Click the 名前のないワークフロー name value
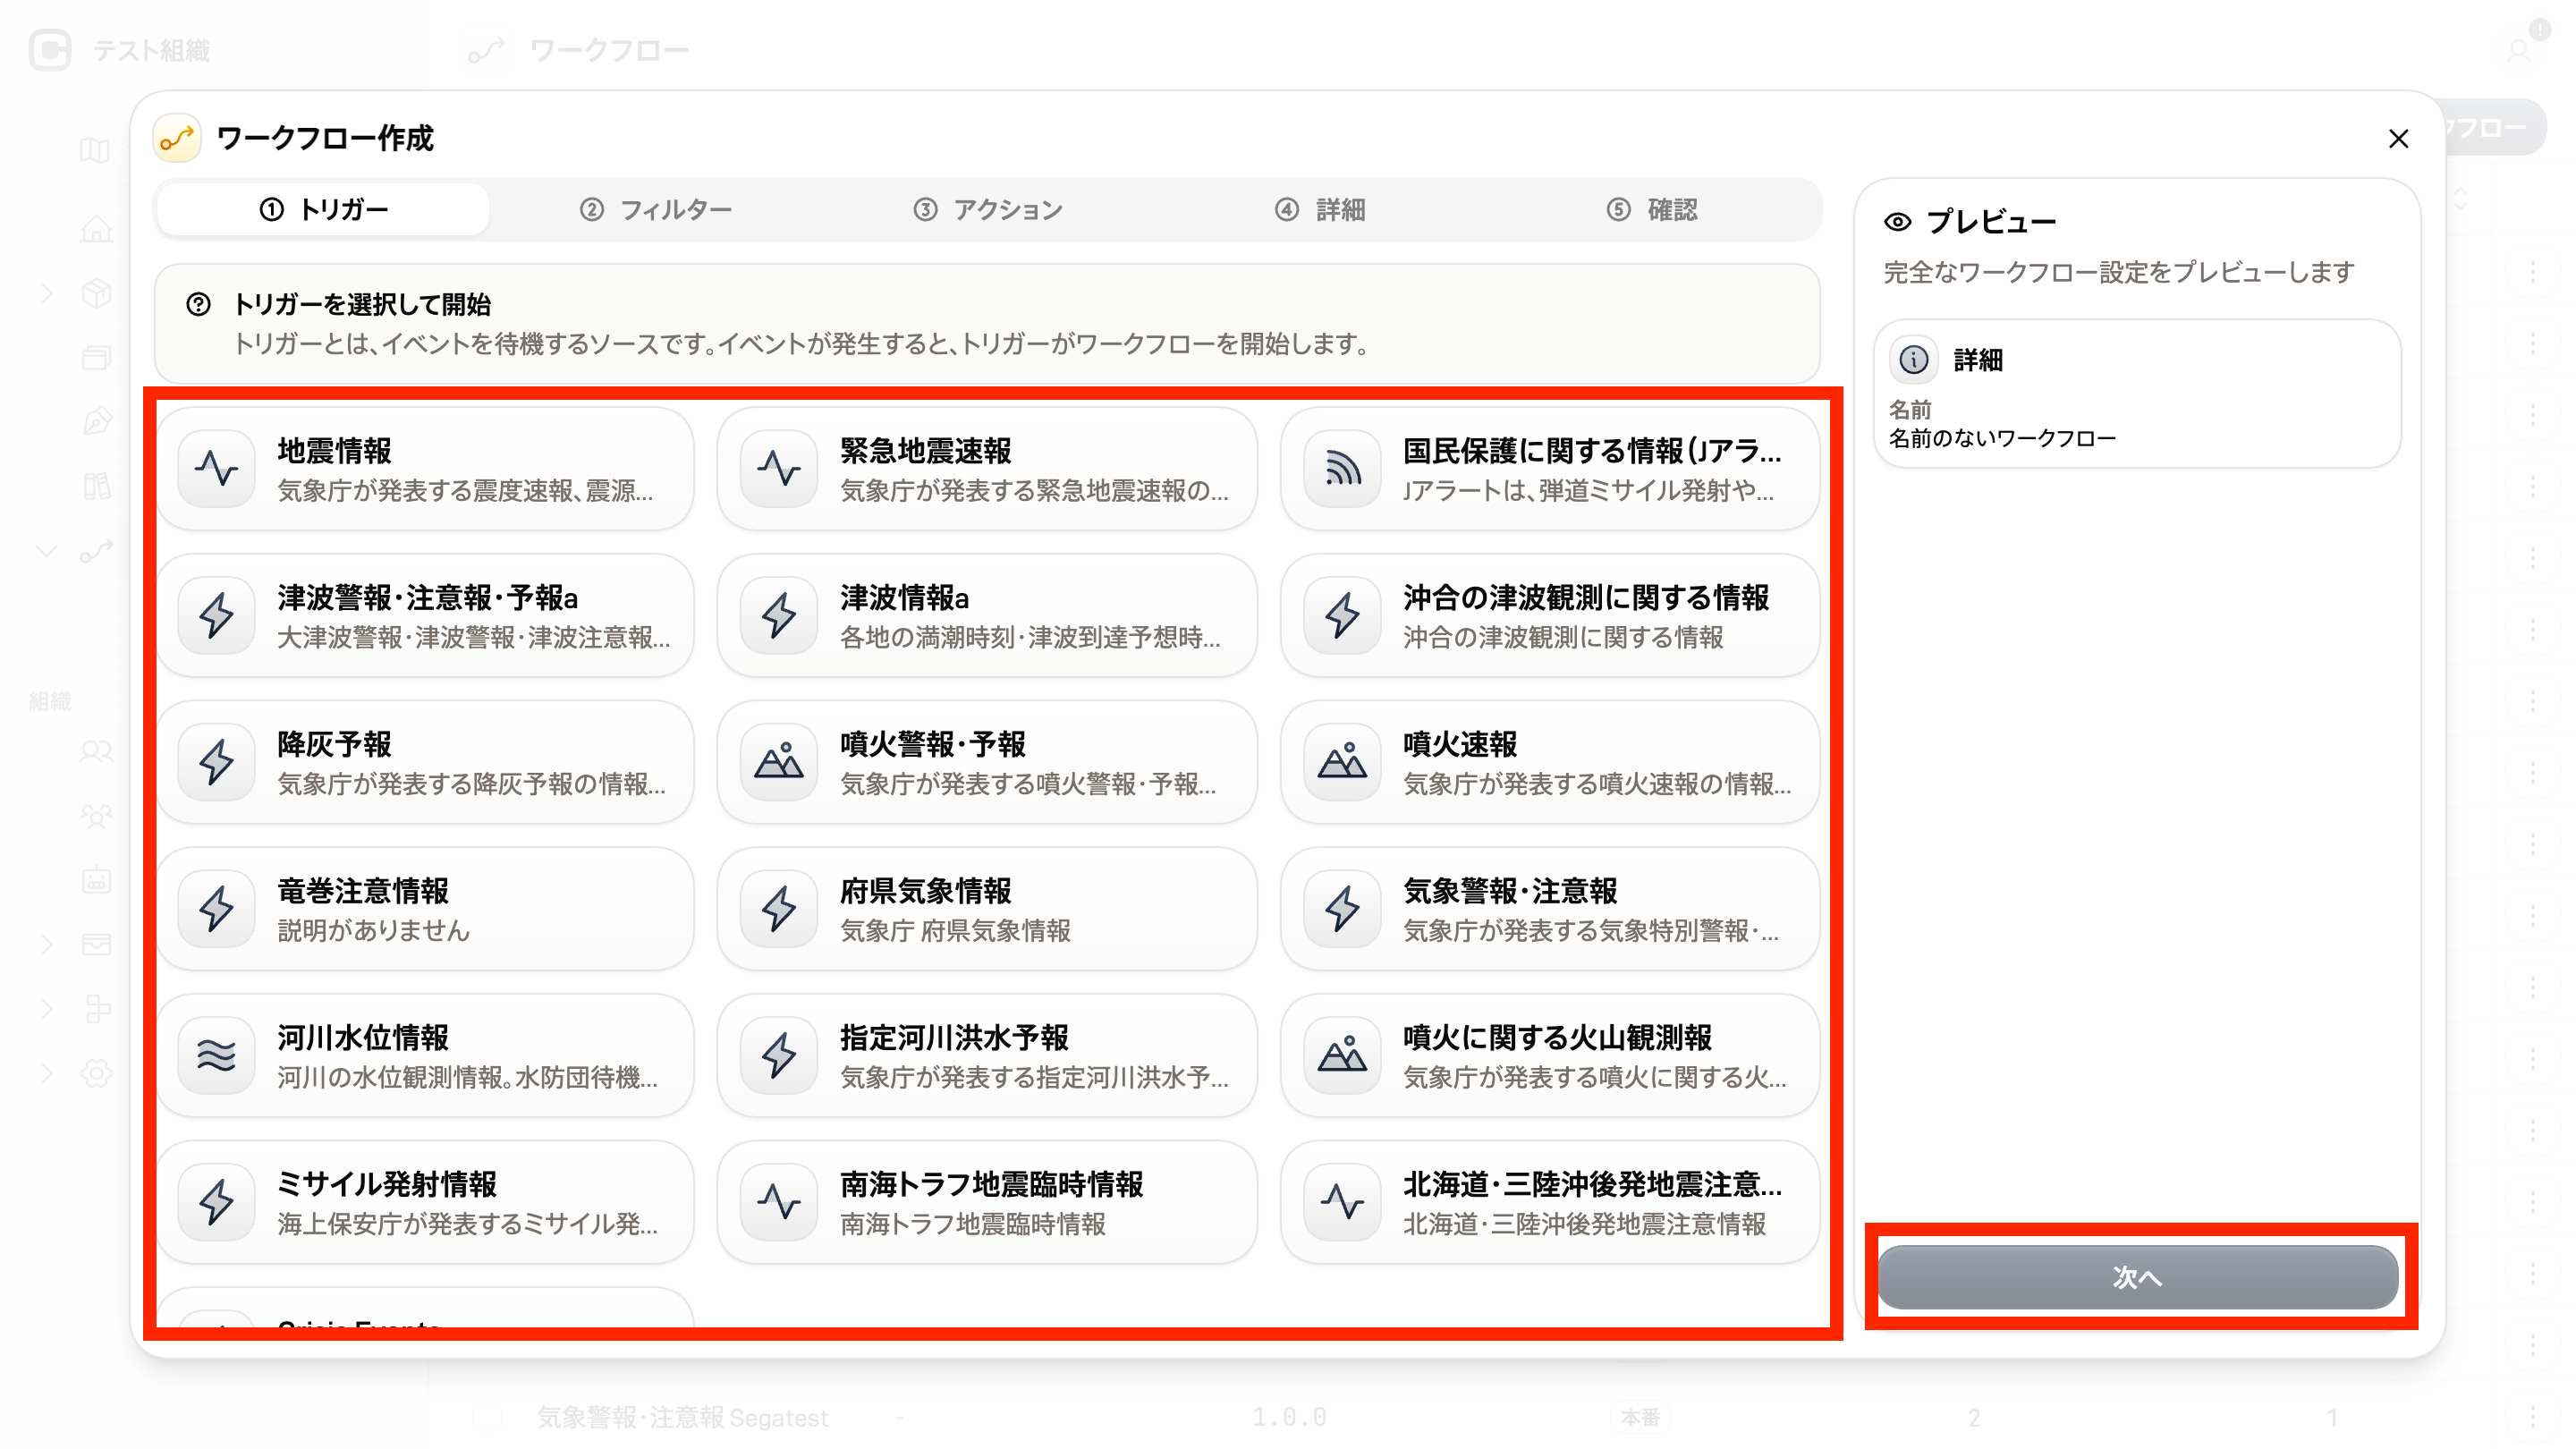Image resolution: width=2576 pixels, height=1449 pixels. click(2002, 438)
